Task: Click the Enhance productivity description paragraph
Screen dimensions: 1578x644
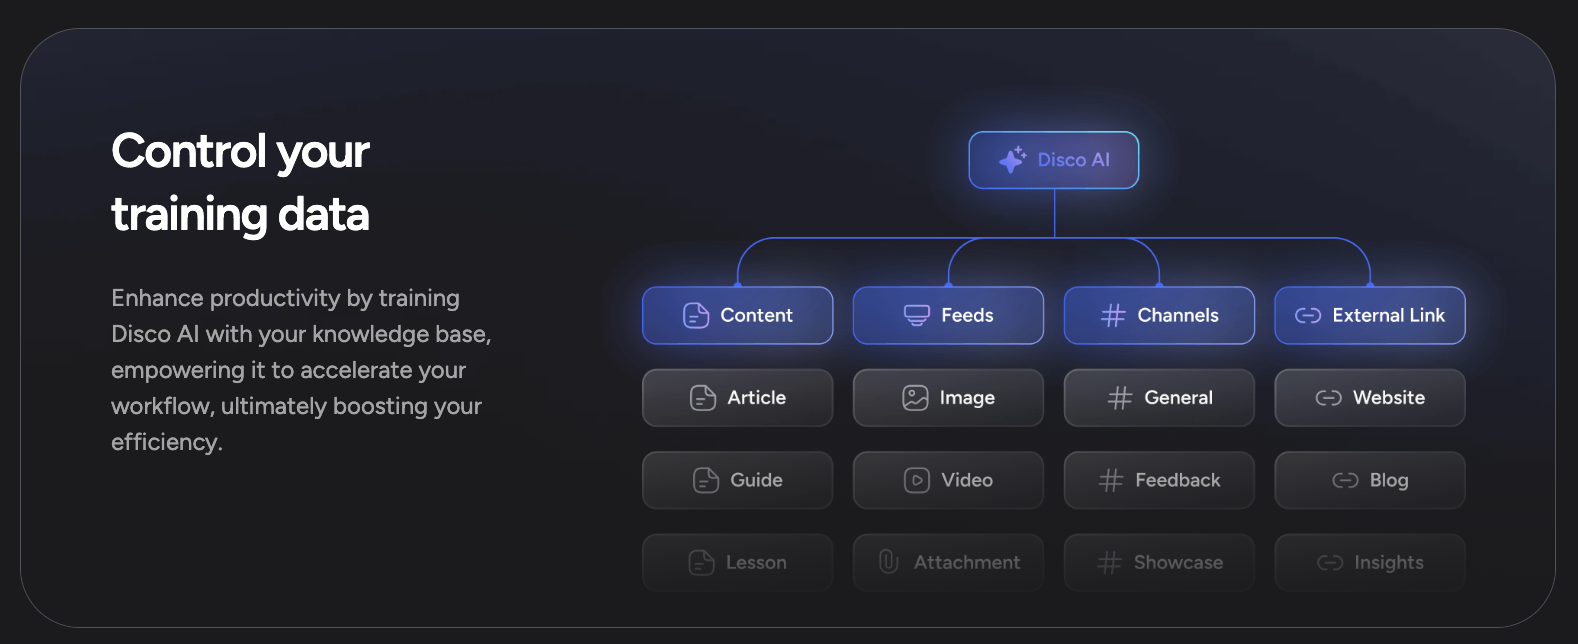Action: (x=300, y=370)
